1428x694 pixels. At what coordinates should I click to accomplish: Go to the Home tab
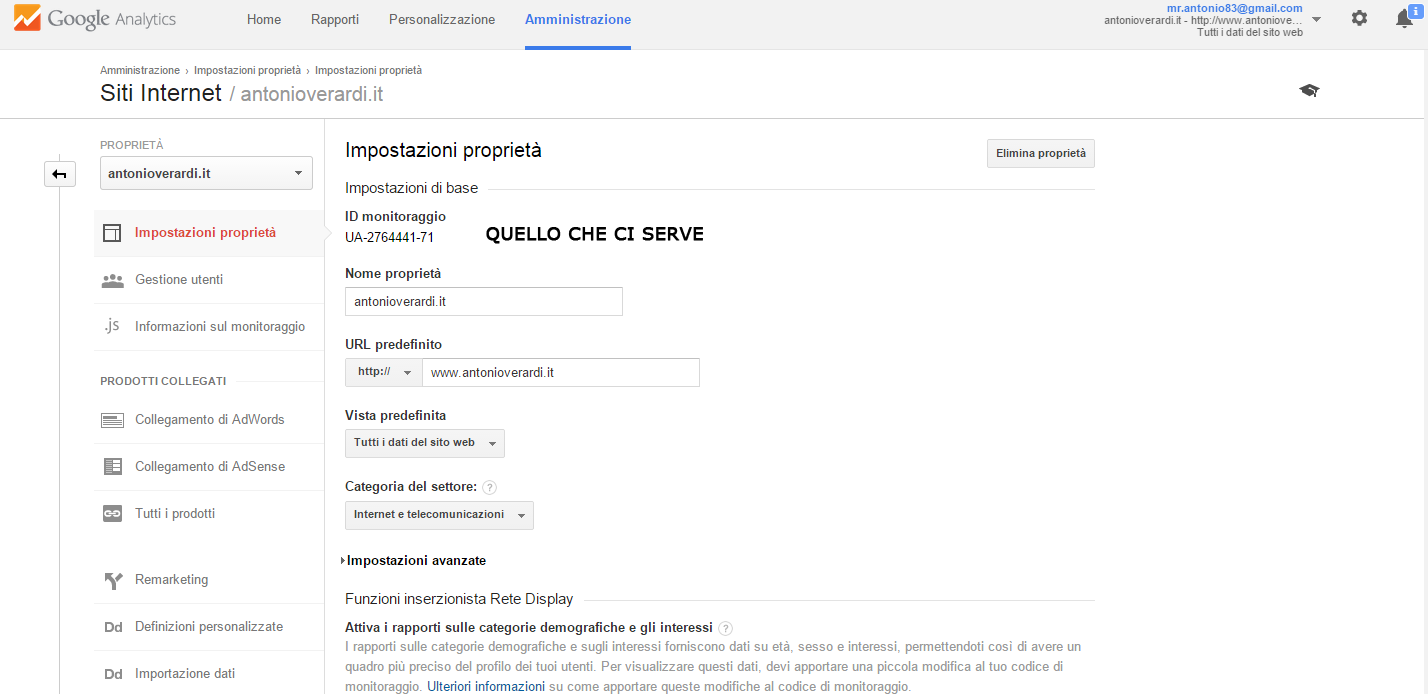click(x=264, y=20)
